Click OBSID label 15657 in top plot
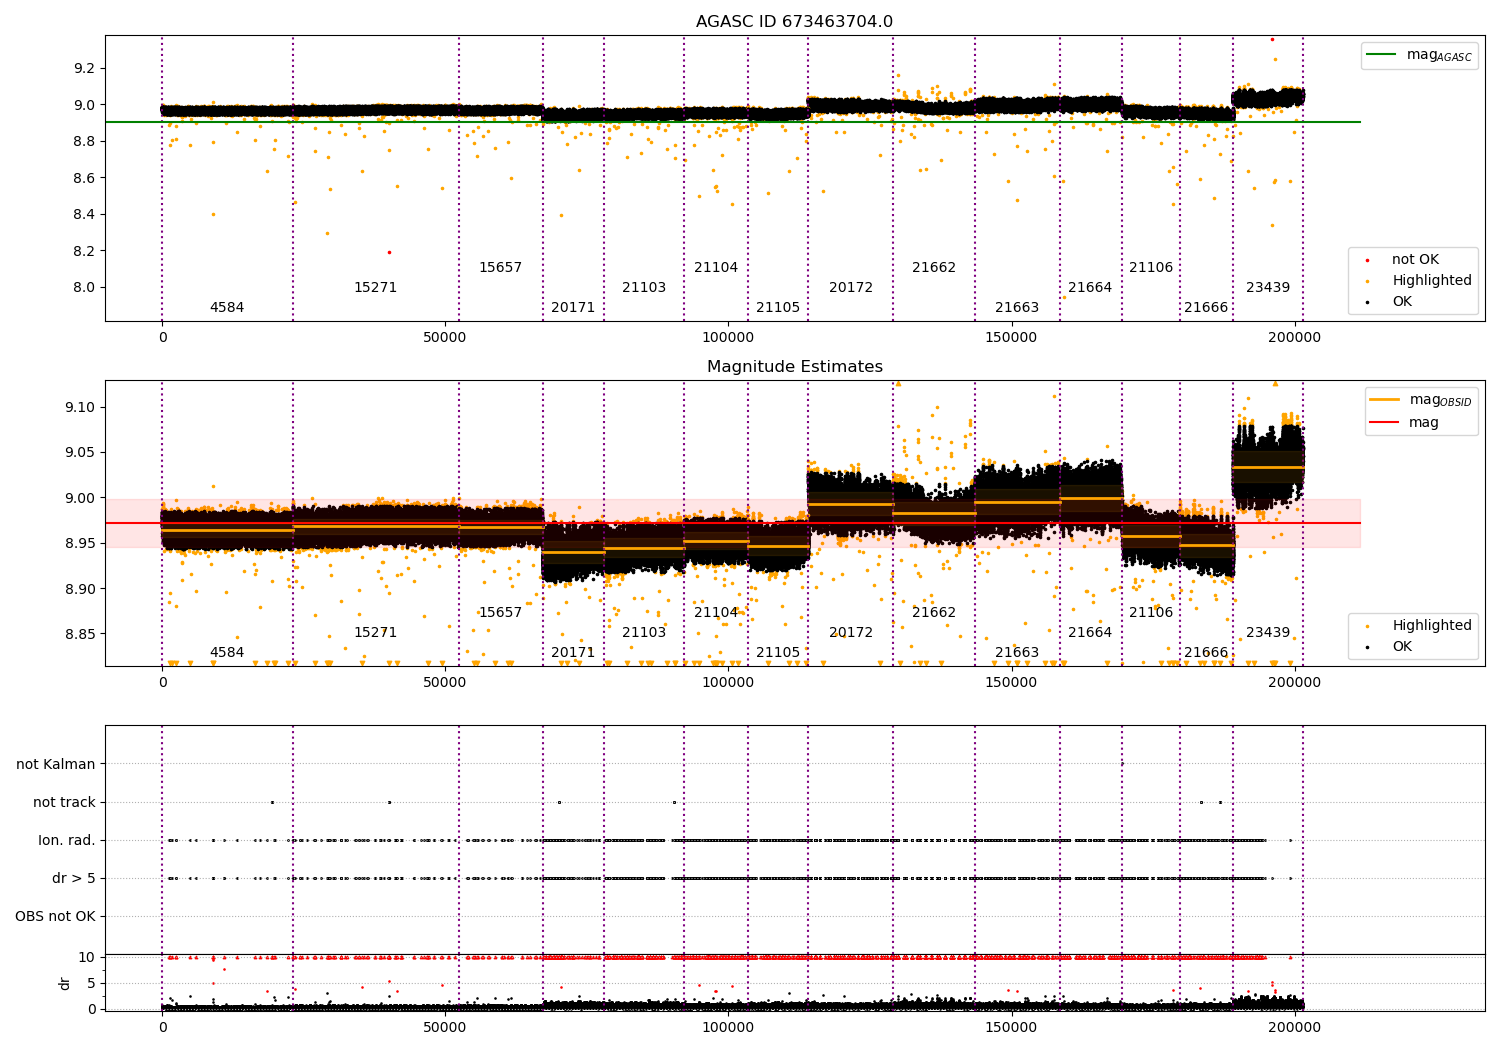 click(500, 268)
